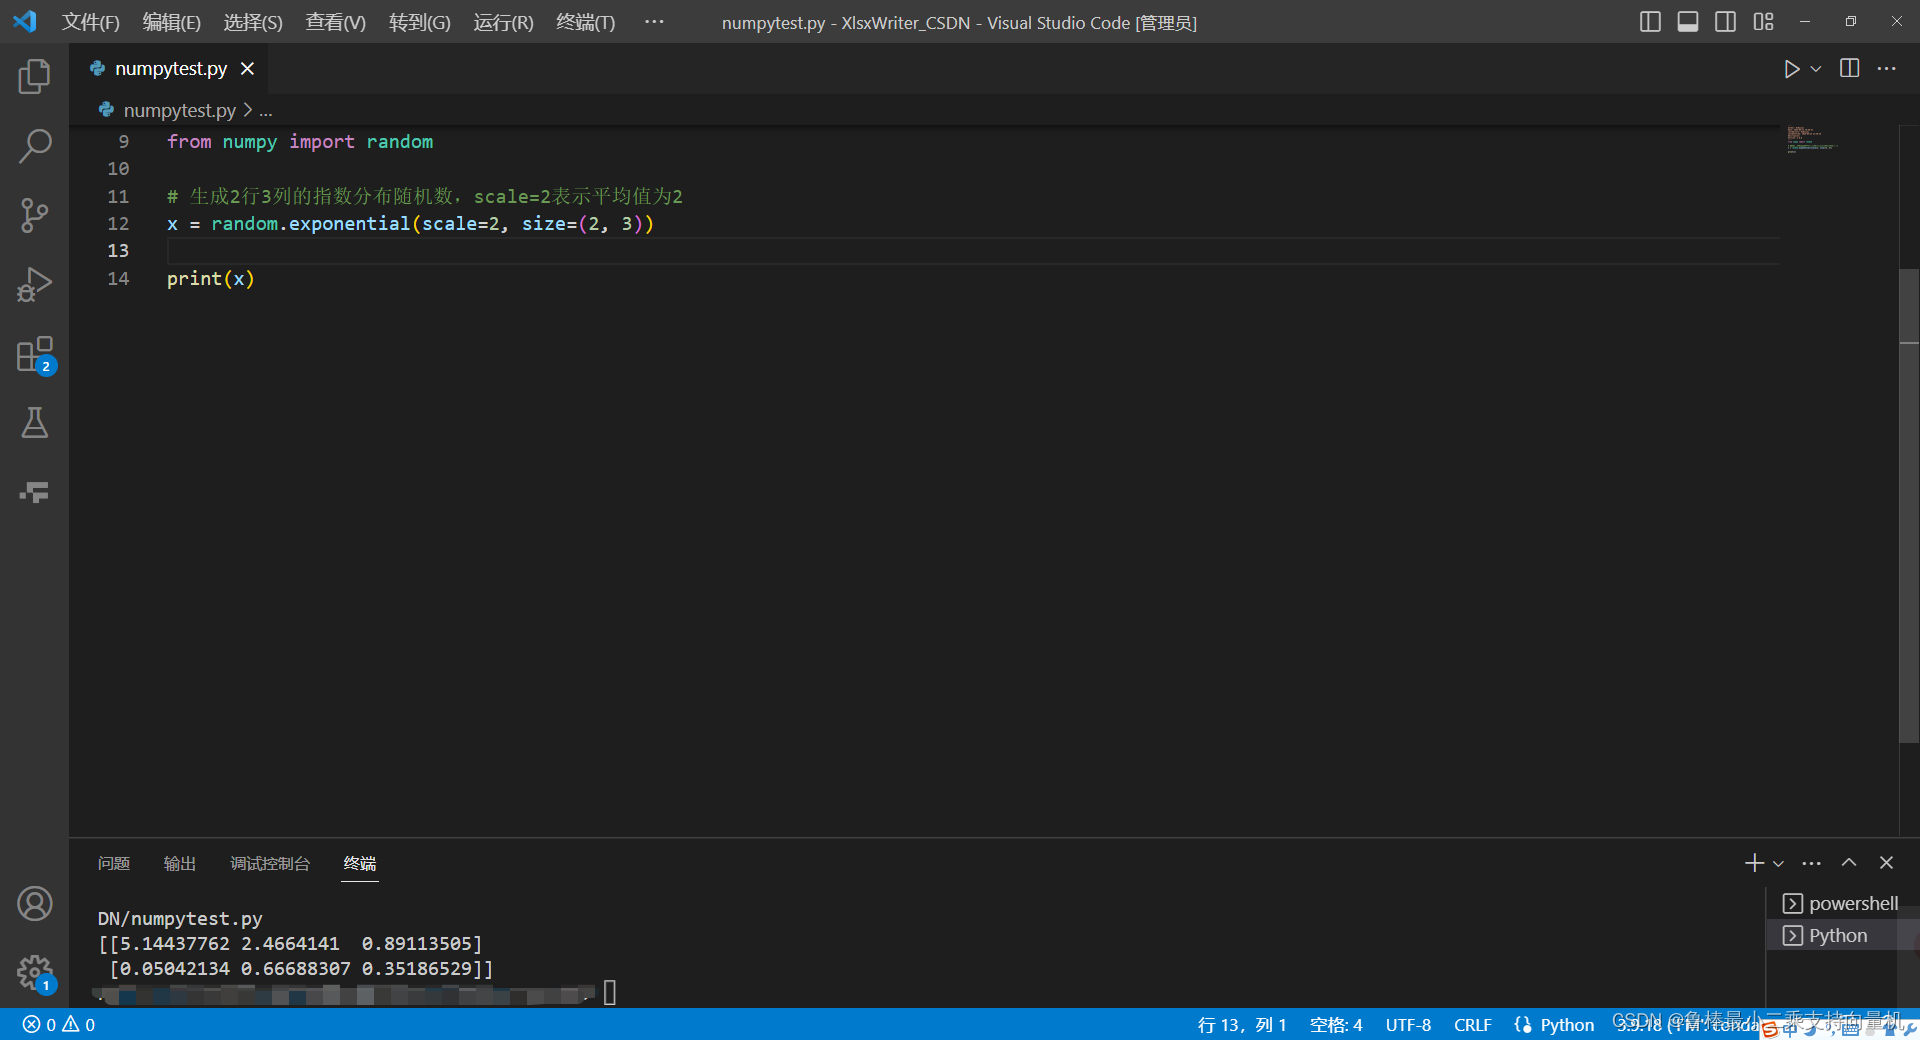This screenshot has width=1920, height=1040.
Task: Click the random.exponential code line
Action: [410, 224]
